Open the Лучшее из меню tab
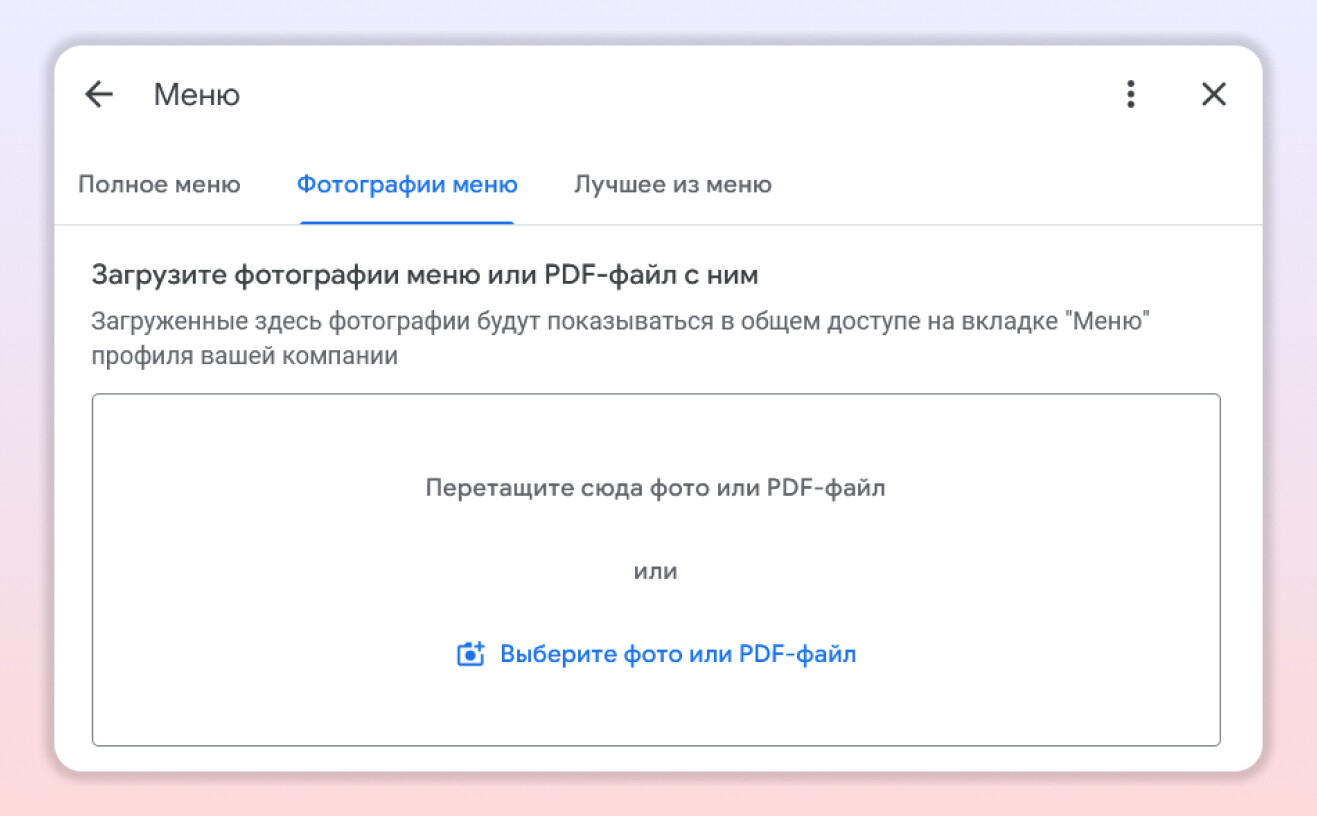Image resolution: width=1317 pixels, height=816 pixels. (672, 185)
